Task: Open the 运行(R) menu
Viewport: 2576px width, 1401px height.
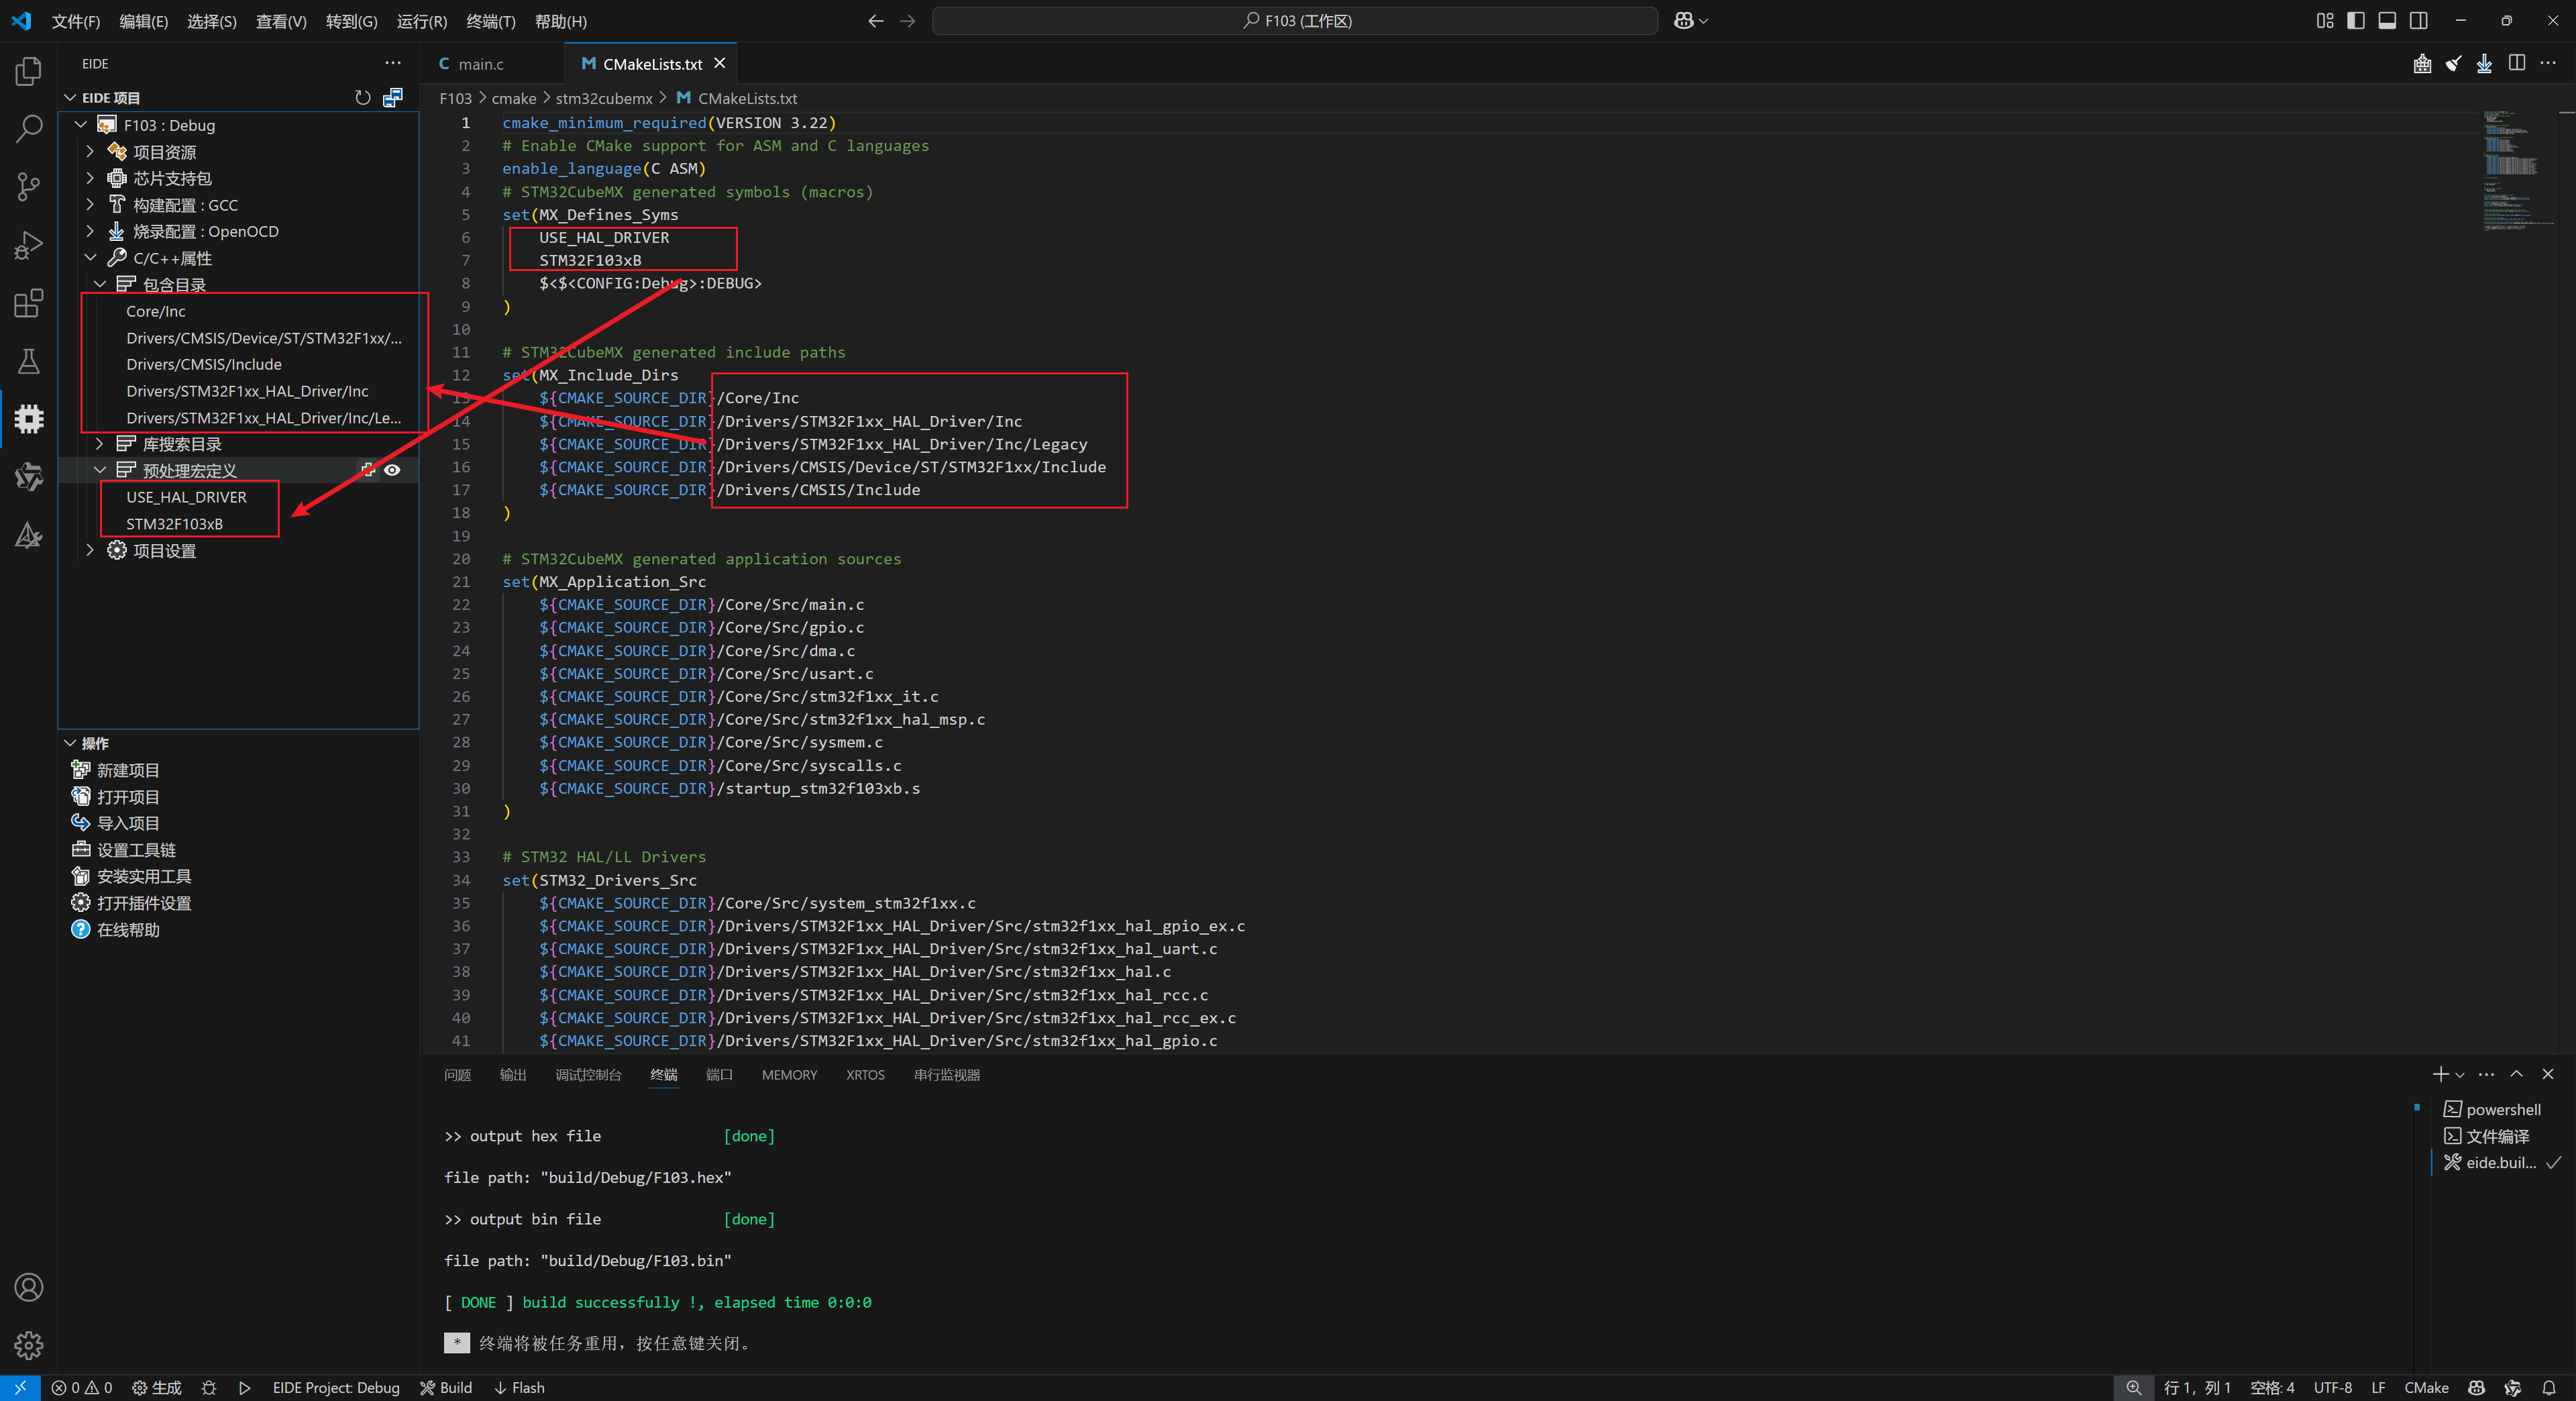Action: click(x=422, y=21)
